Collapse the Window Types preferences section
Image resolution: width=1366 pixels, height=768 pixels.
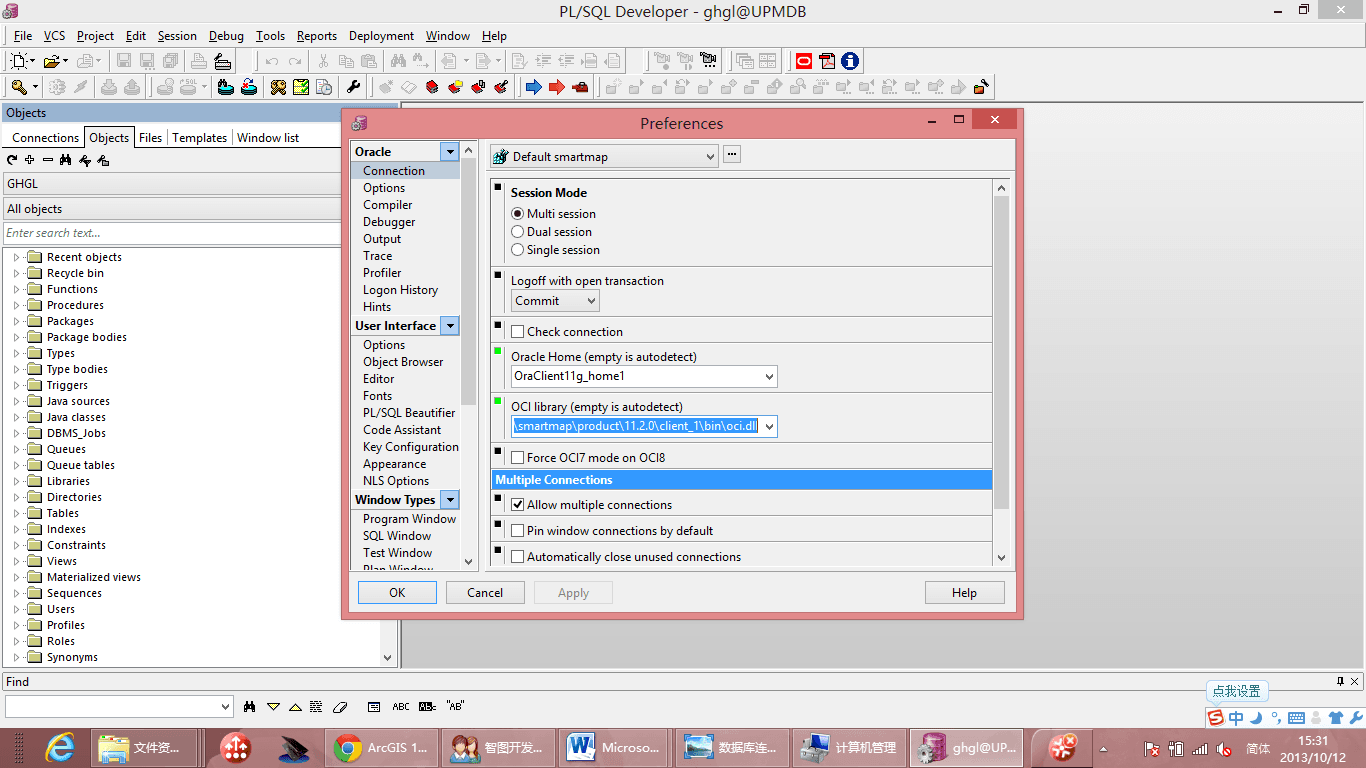coord(450,500)
